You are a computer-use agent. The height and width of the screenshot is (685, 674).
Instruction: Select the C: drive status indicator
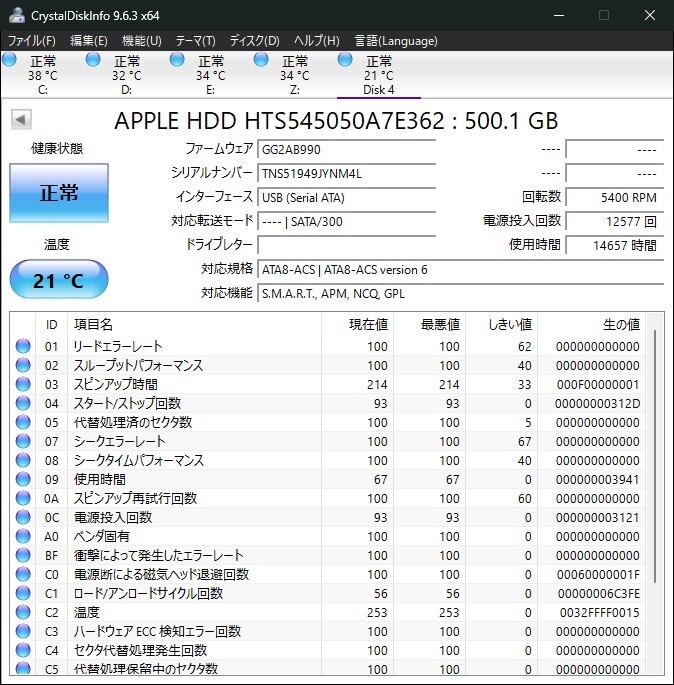pyautogui.click(x=9, y=60)
